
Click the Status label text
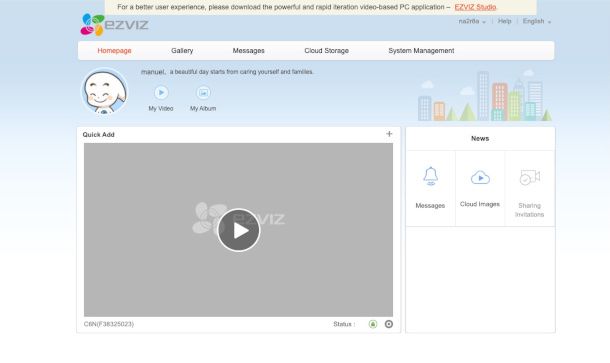pos(344,324)
